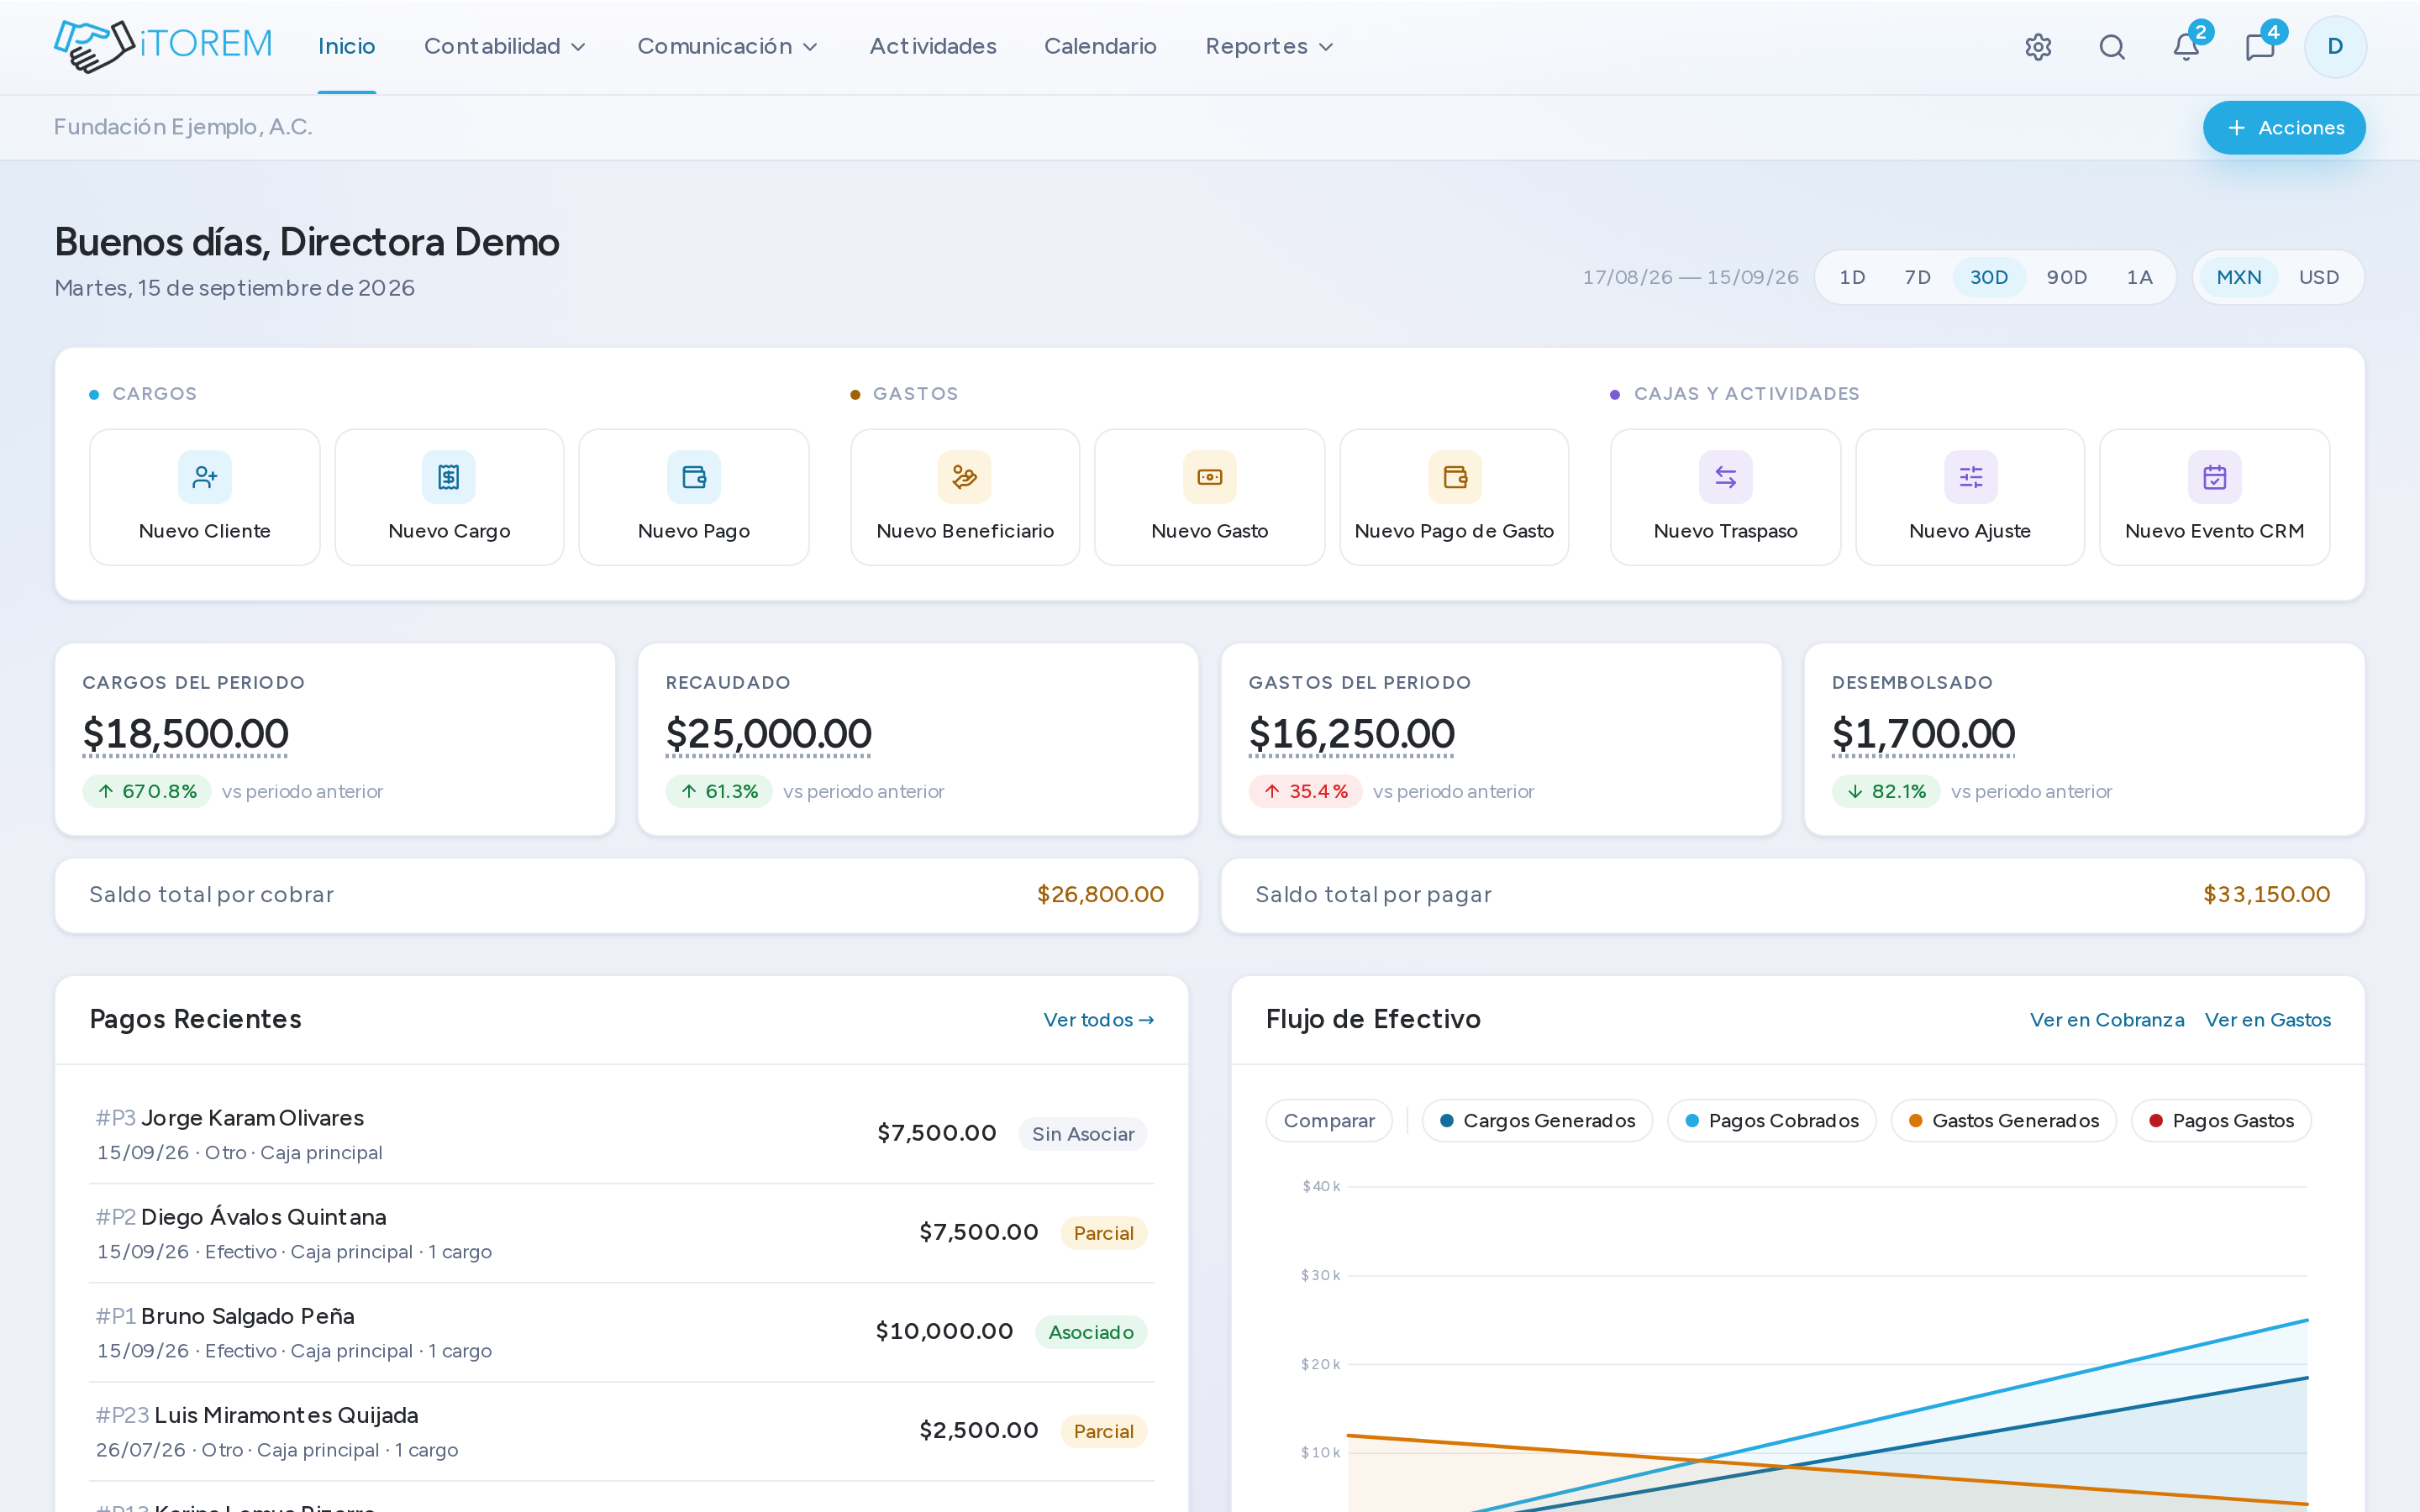Click the 35.4% change badge

[x=1305, y=791]
